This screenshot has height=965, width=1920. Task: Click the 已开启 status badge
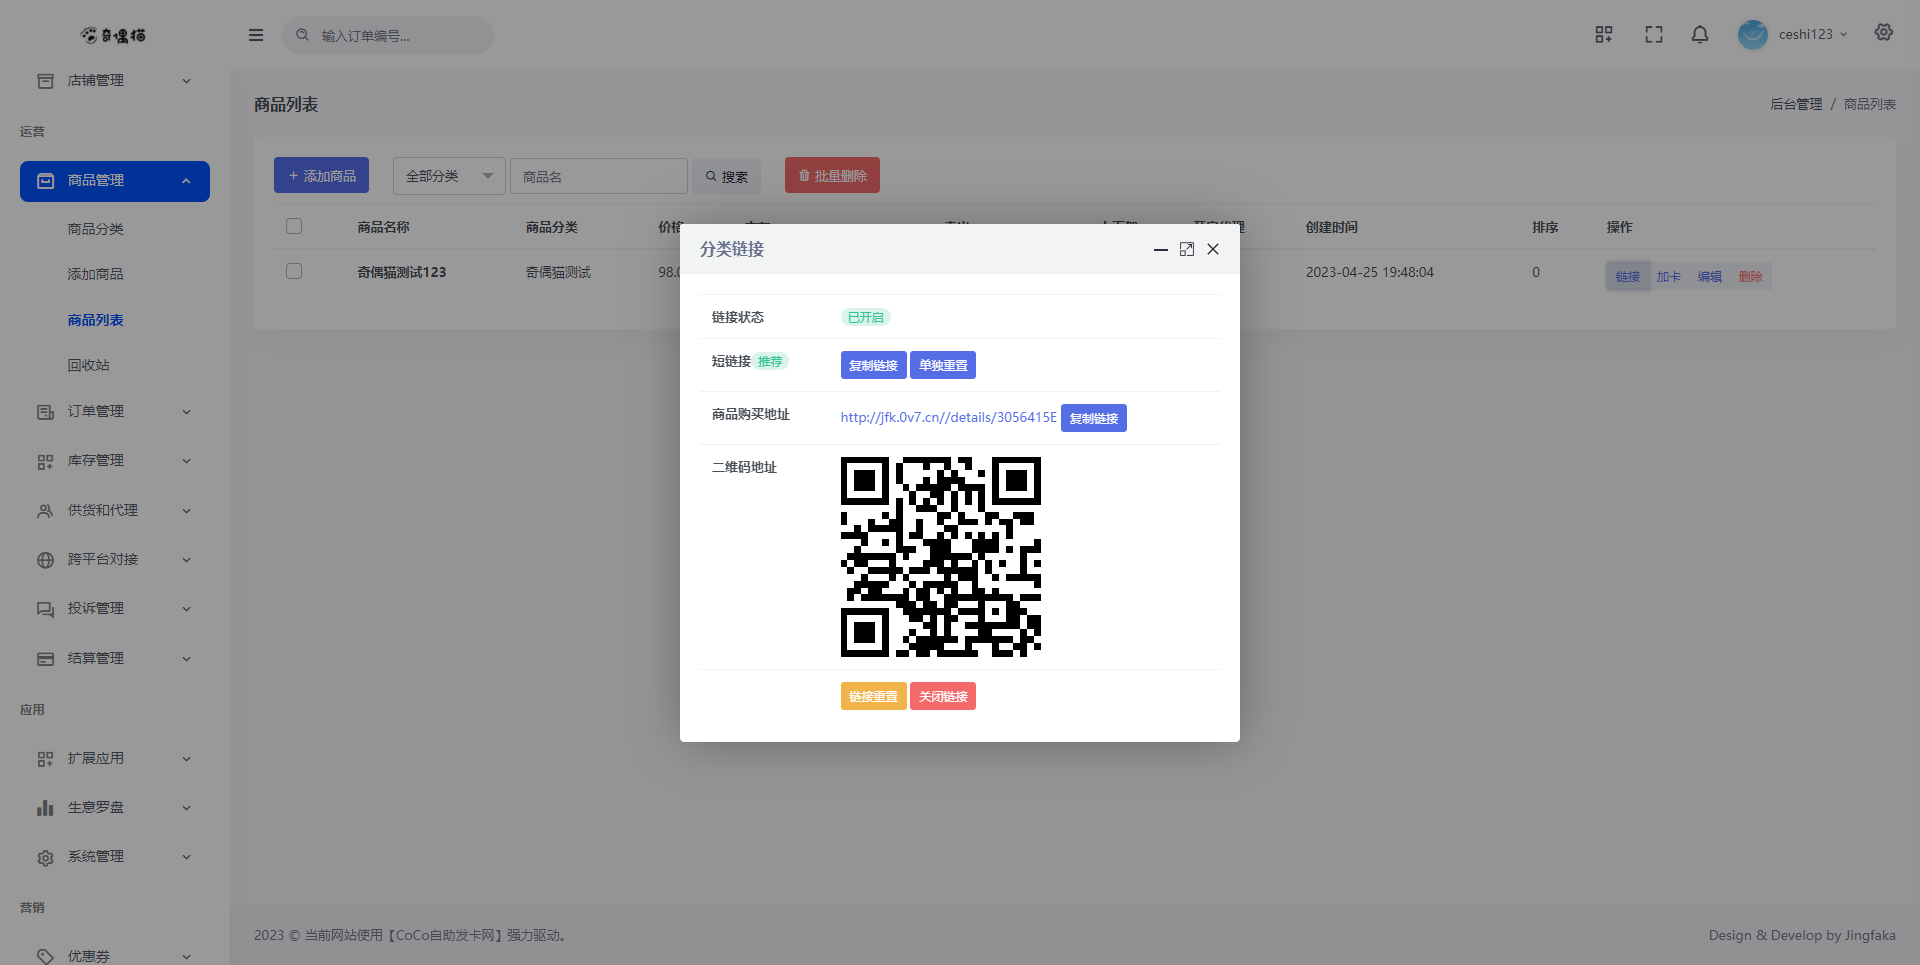pyautogui.click(x=866, y=317)
